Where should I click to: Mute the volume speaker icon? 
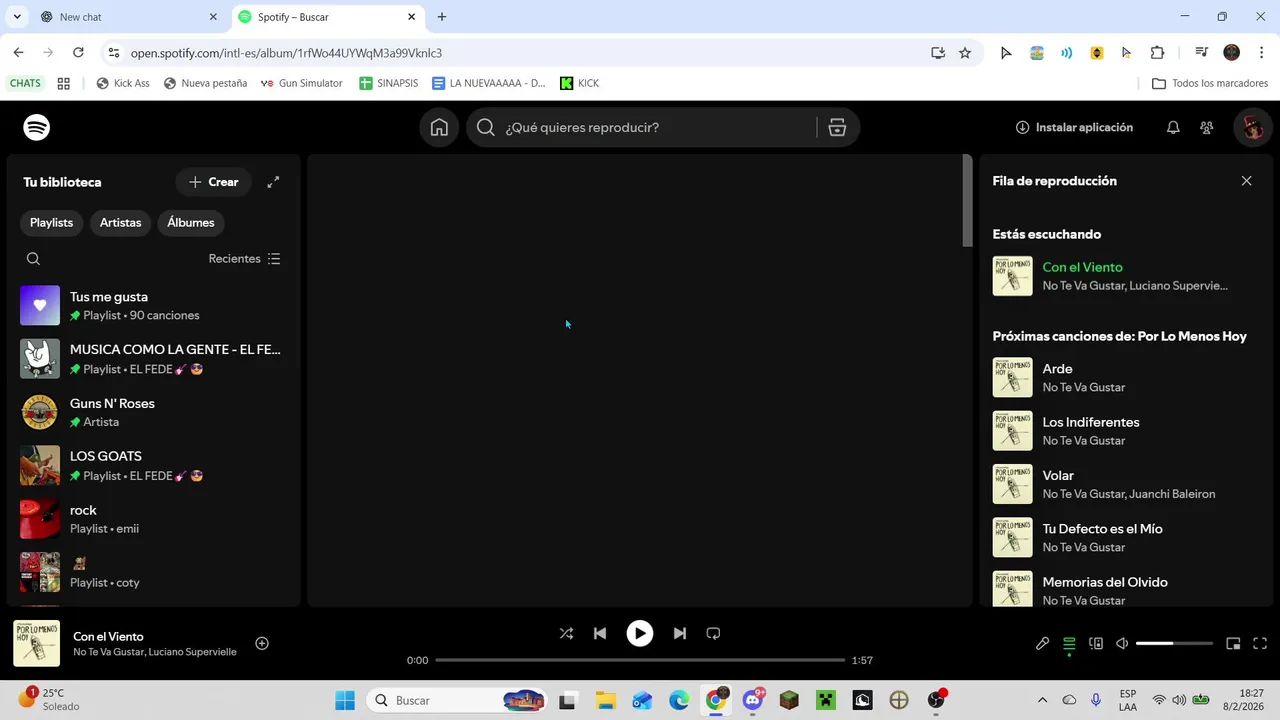1122,643
